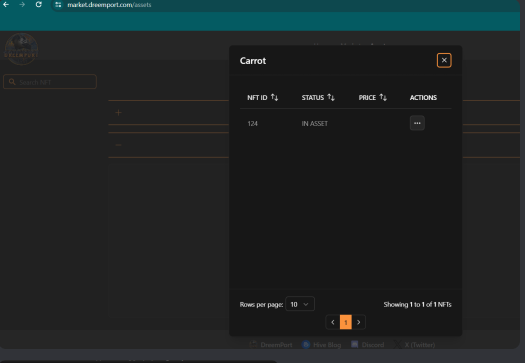This screenshot has width=525, height=363.
Task: Open actions menu for NFT 124
Action: click(x=417, y=123)
